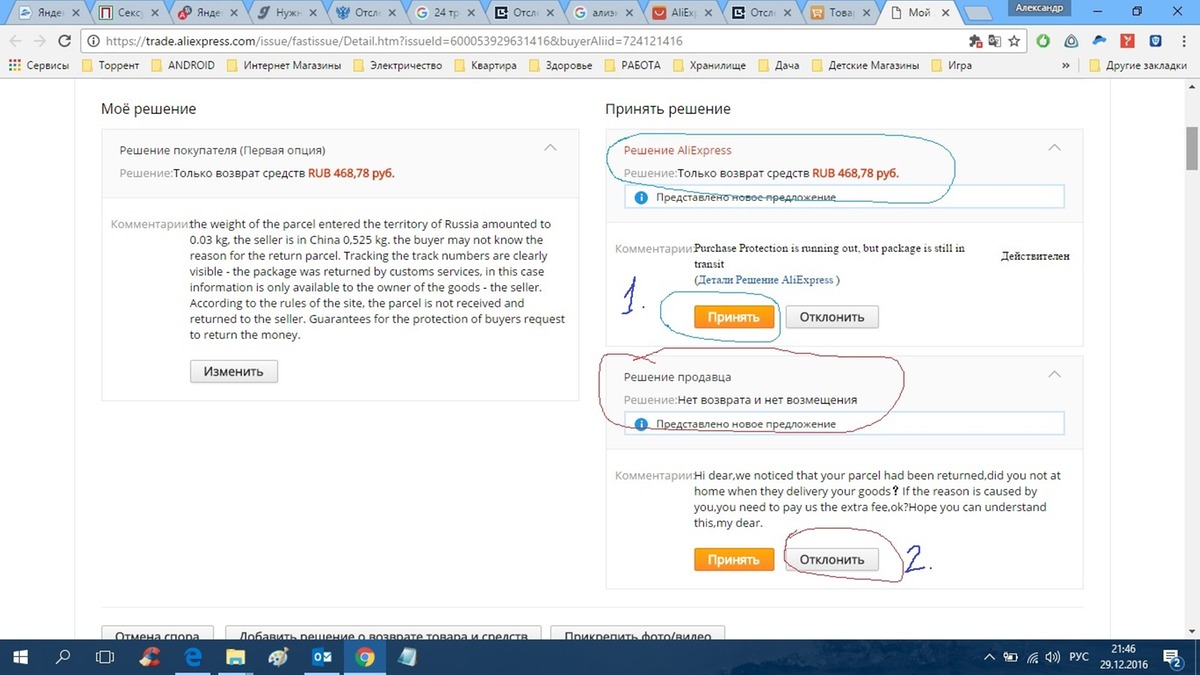1200x675 pixels.
Task: Open the Торрент bookmark folder
Action: coord(111,65)
